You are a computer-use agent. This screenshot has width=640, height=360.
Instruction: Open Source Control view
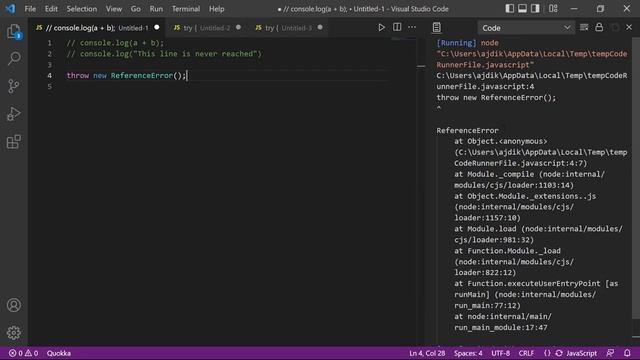pyautogui.click(x=14, y=86)
